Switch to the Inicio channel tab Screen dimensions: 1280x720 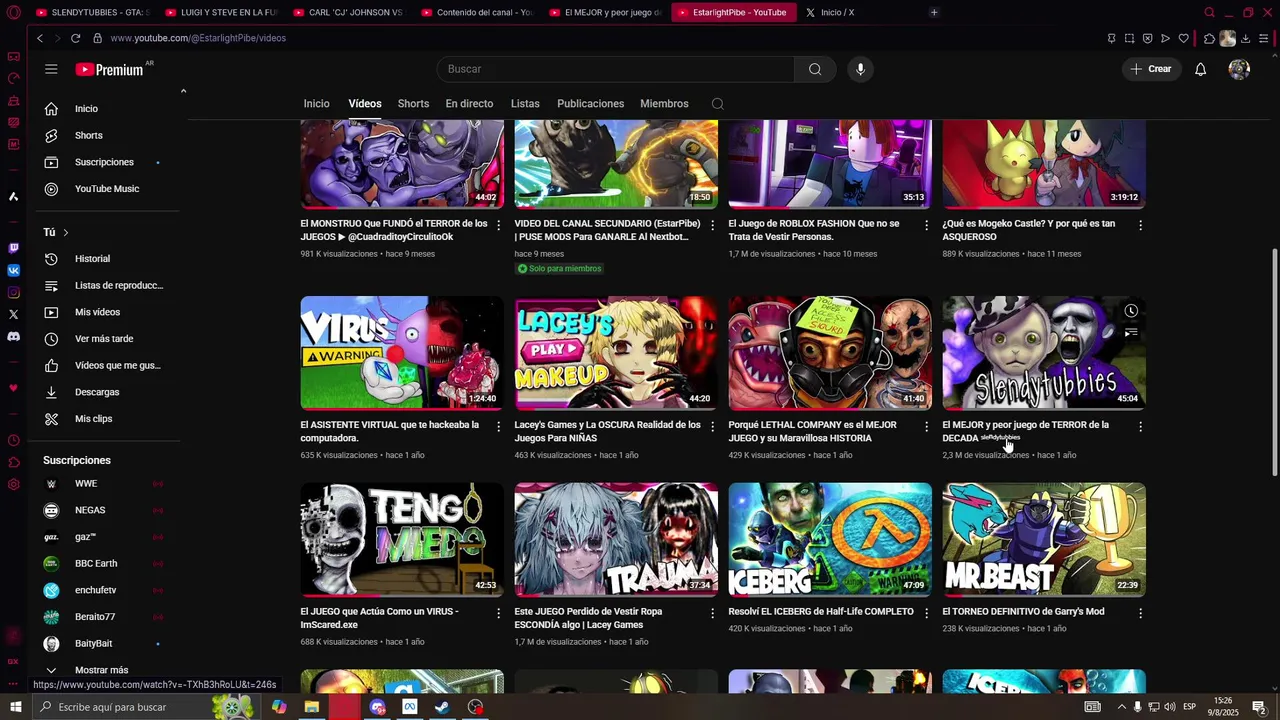click(316, 104)
